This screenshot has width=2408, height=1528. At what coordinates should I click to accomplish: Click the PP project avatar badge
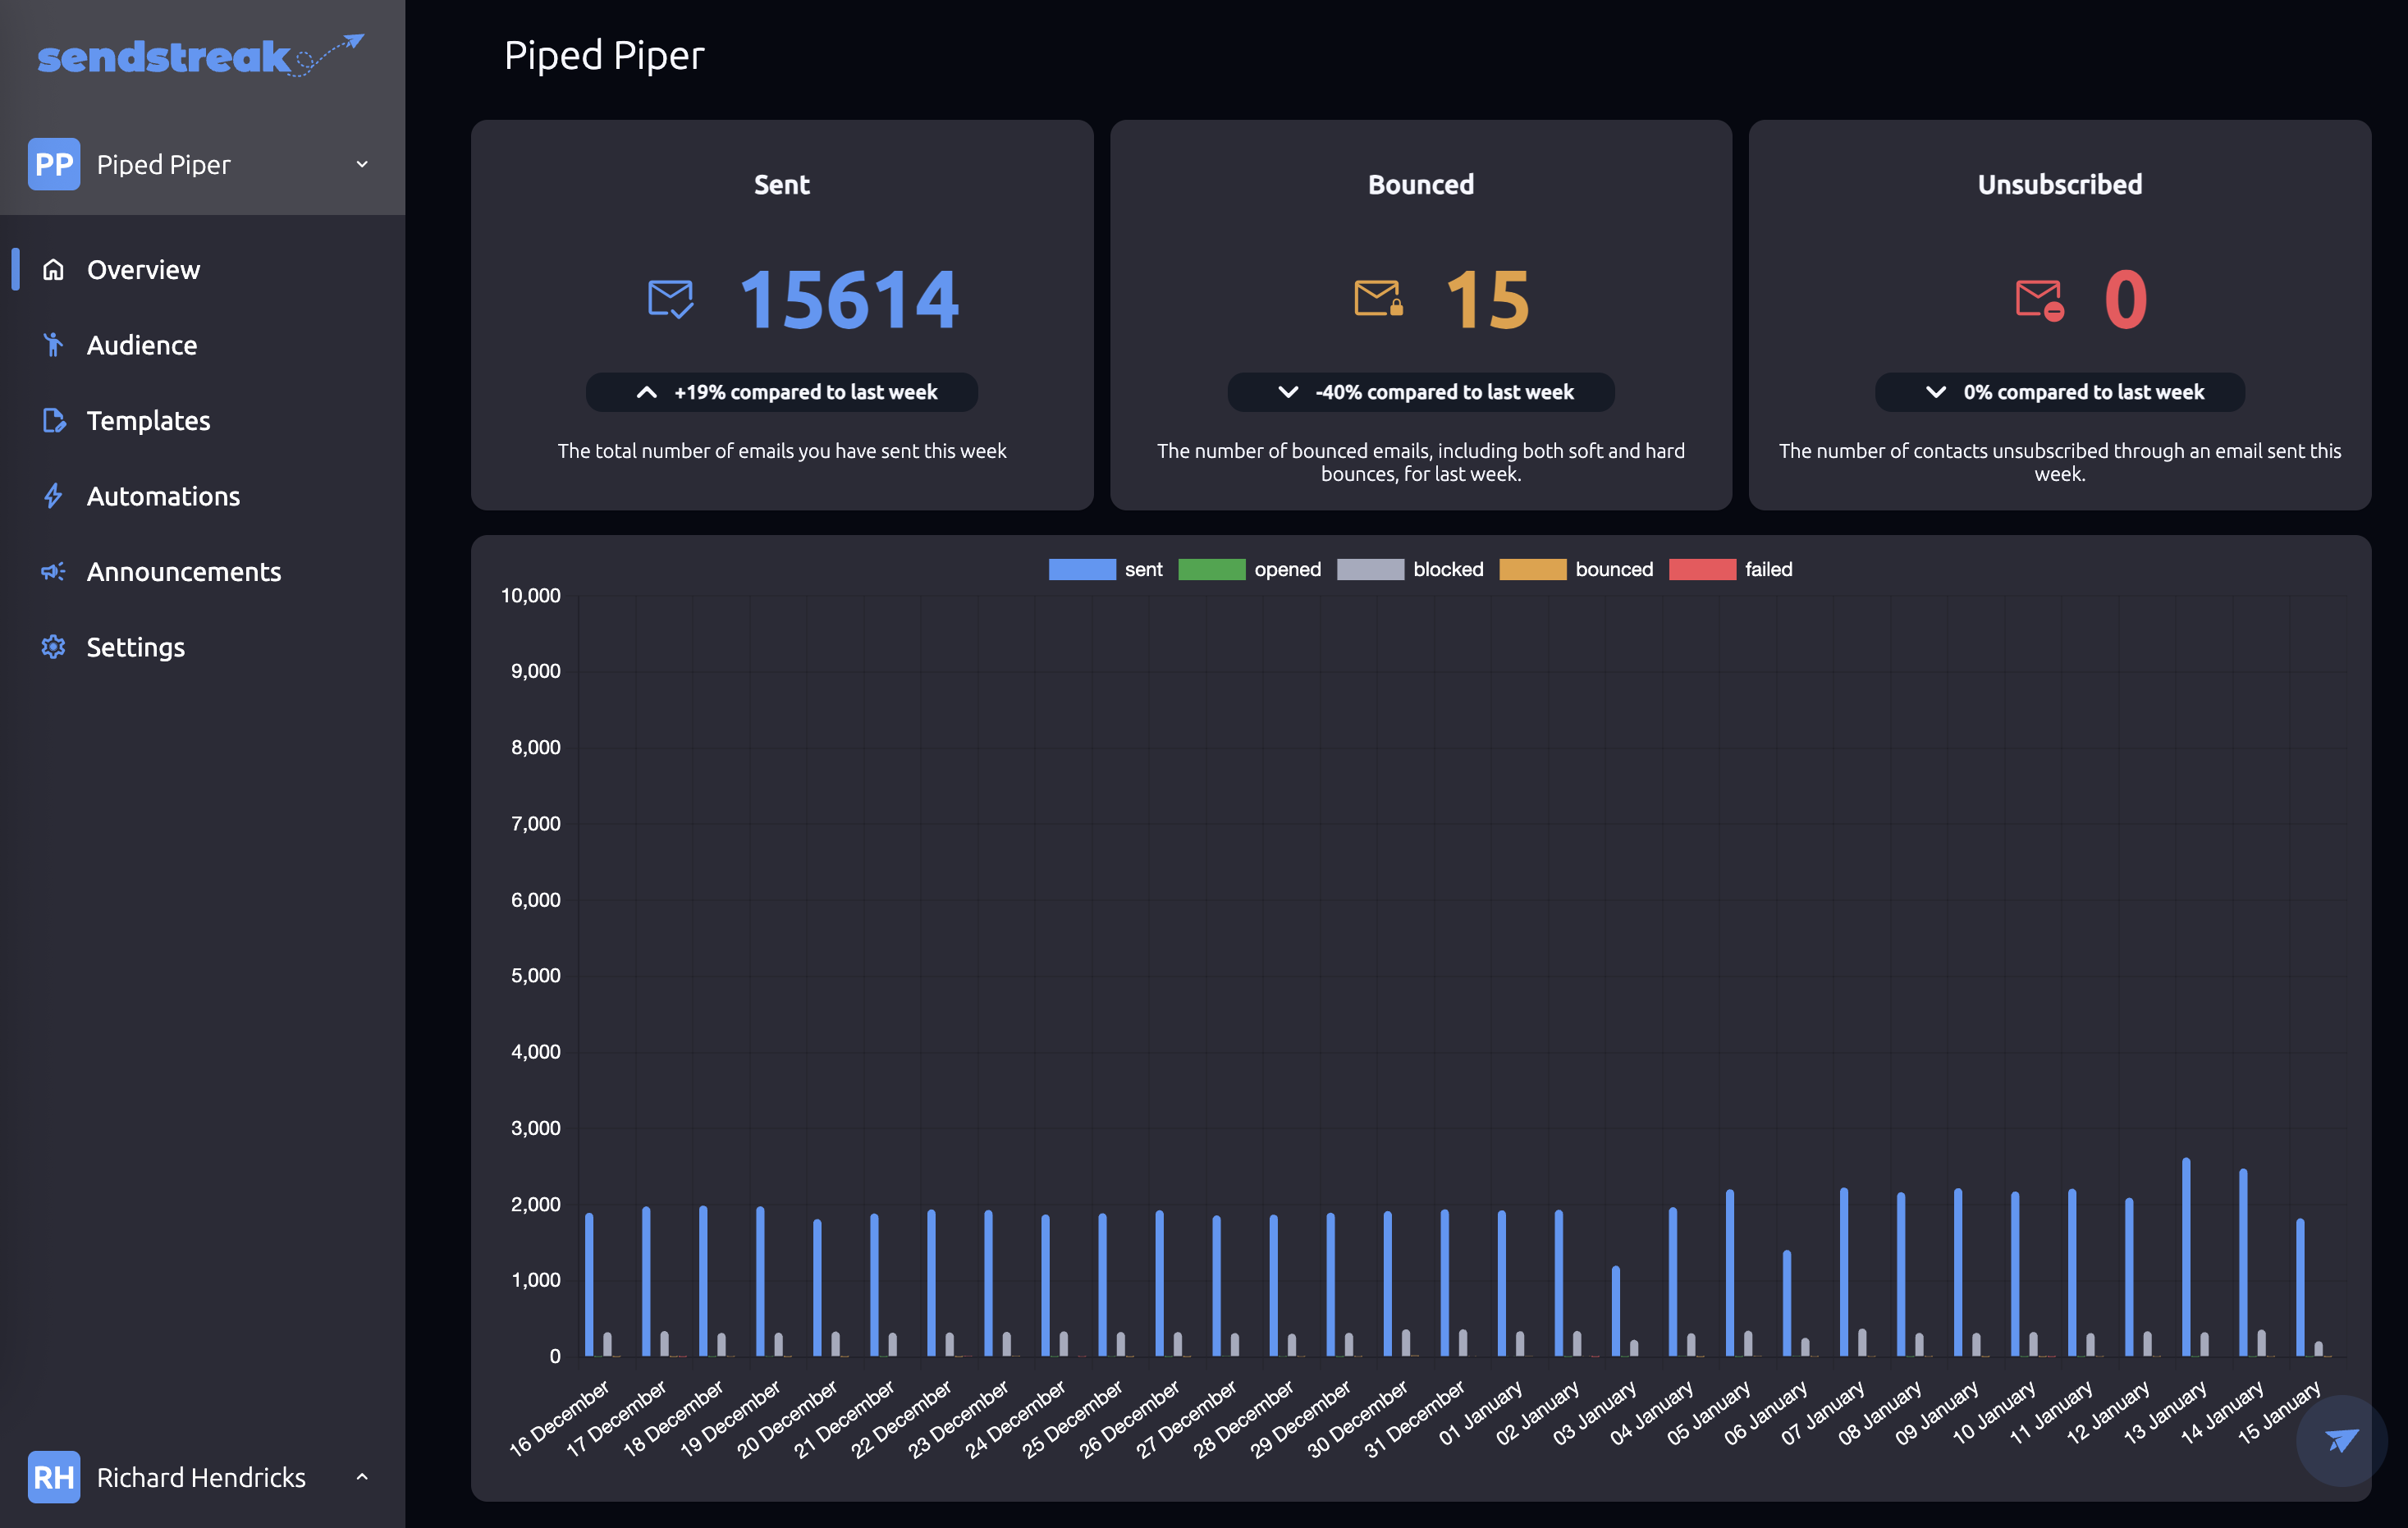click(x=54, y=164)
